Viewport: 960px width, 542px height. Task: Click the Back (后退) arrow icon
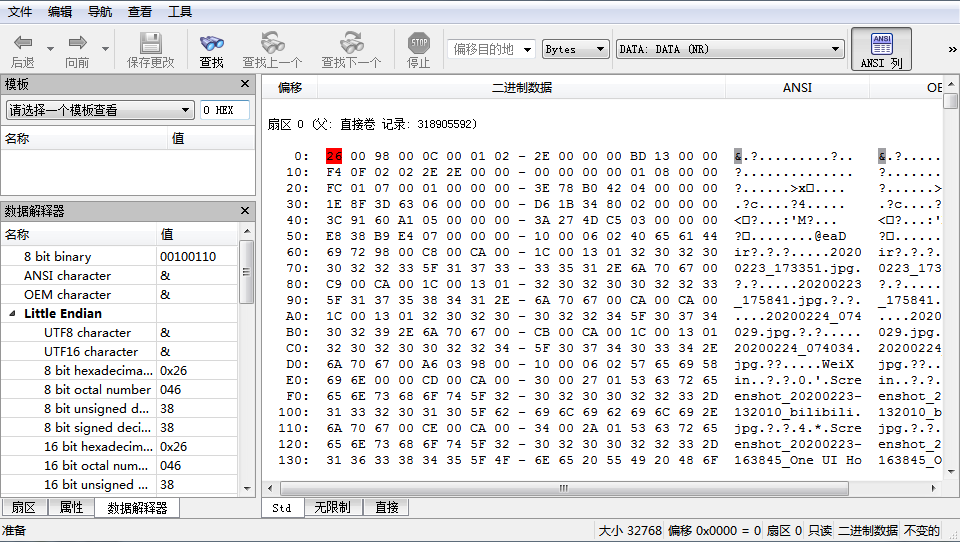tap(23, 43)
